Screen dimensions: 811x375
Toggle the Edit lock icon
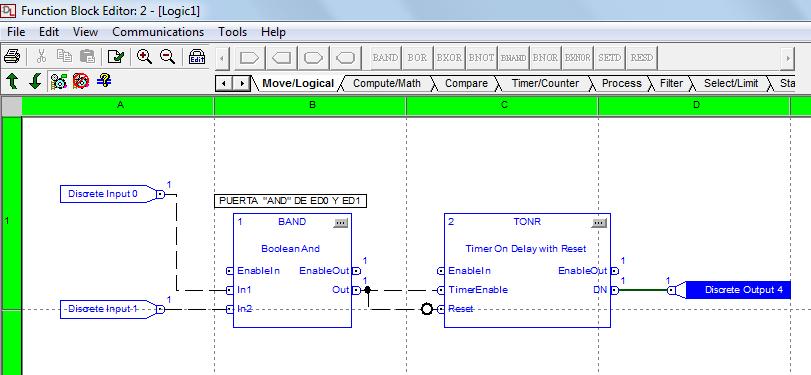[197, 56]
